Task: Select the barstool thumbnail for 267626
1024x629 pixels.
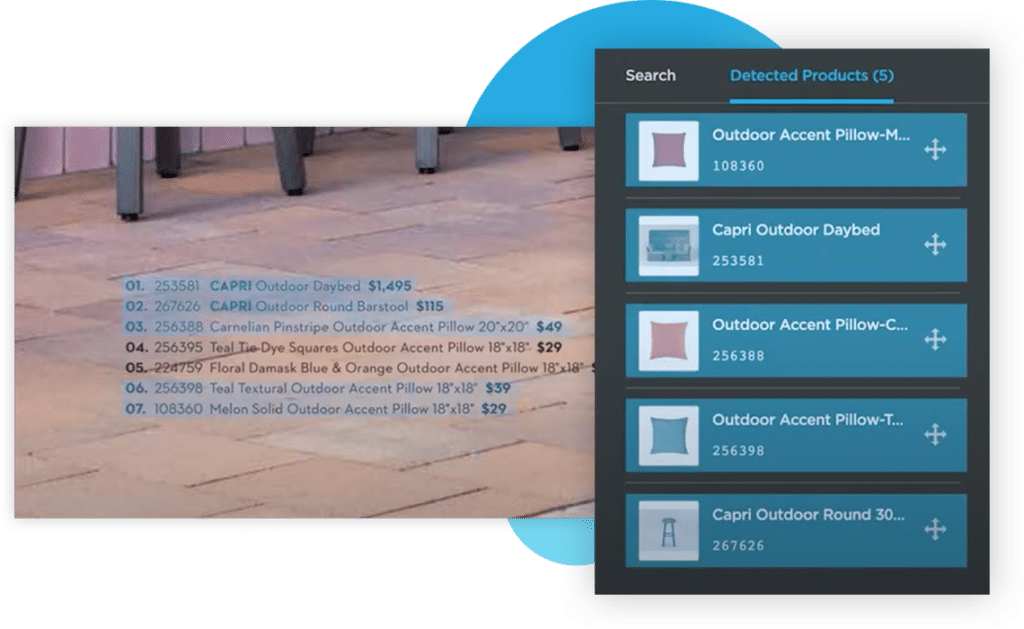Action: point(668,531)
